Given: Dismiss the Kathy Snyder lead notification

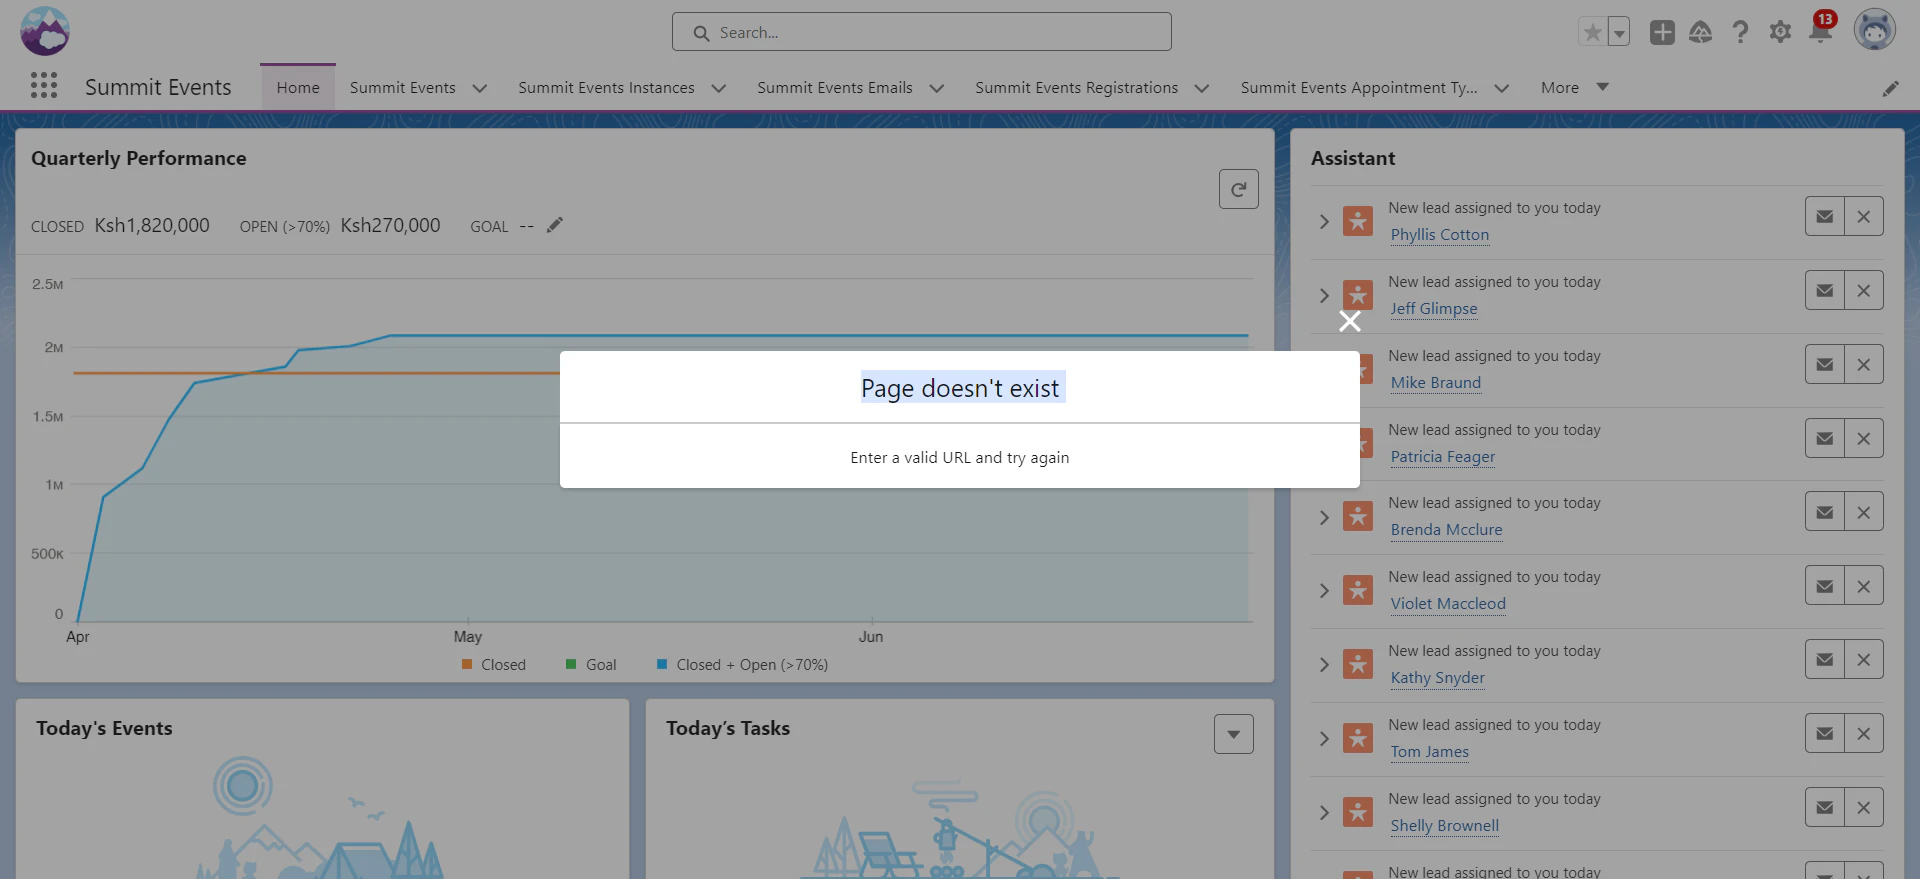Looking at the screenshot, I should [x=1863, y=659].
